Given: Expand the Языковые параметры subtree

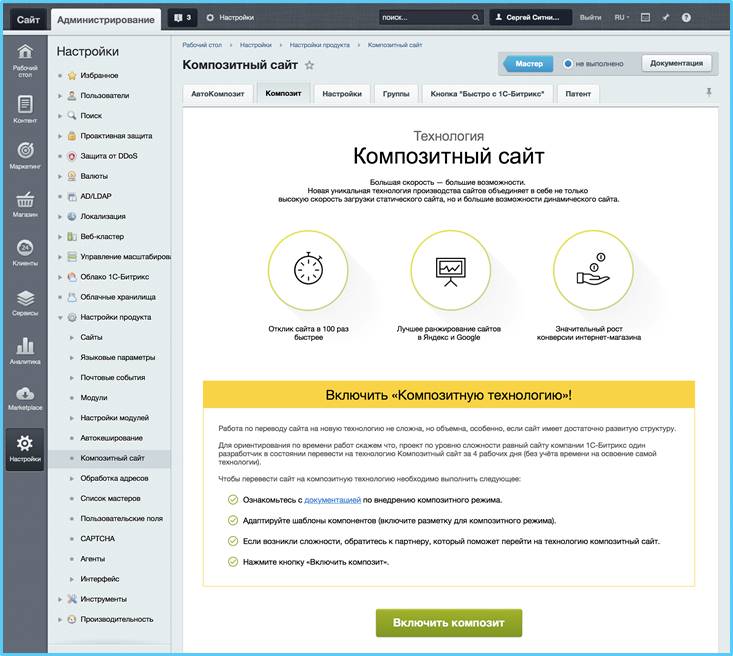Looking at the screenshot, I should pos(72,358).
